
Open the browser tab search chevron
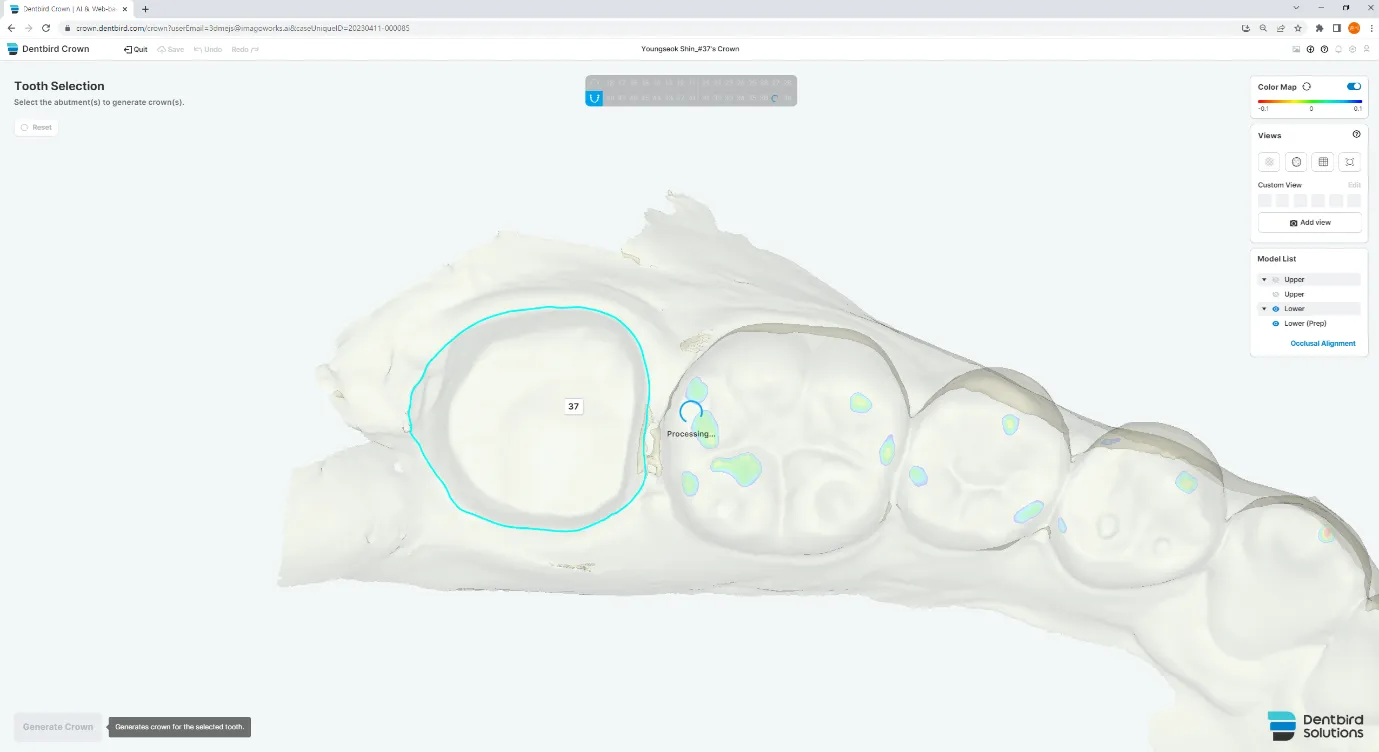pos(1297,8)
